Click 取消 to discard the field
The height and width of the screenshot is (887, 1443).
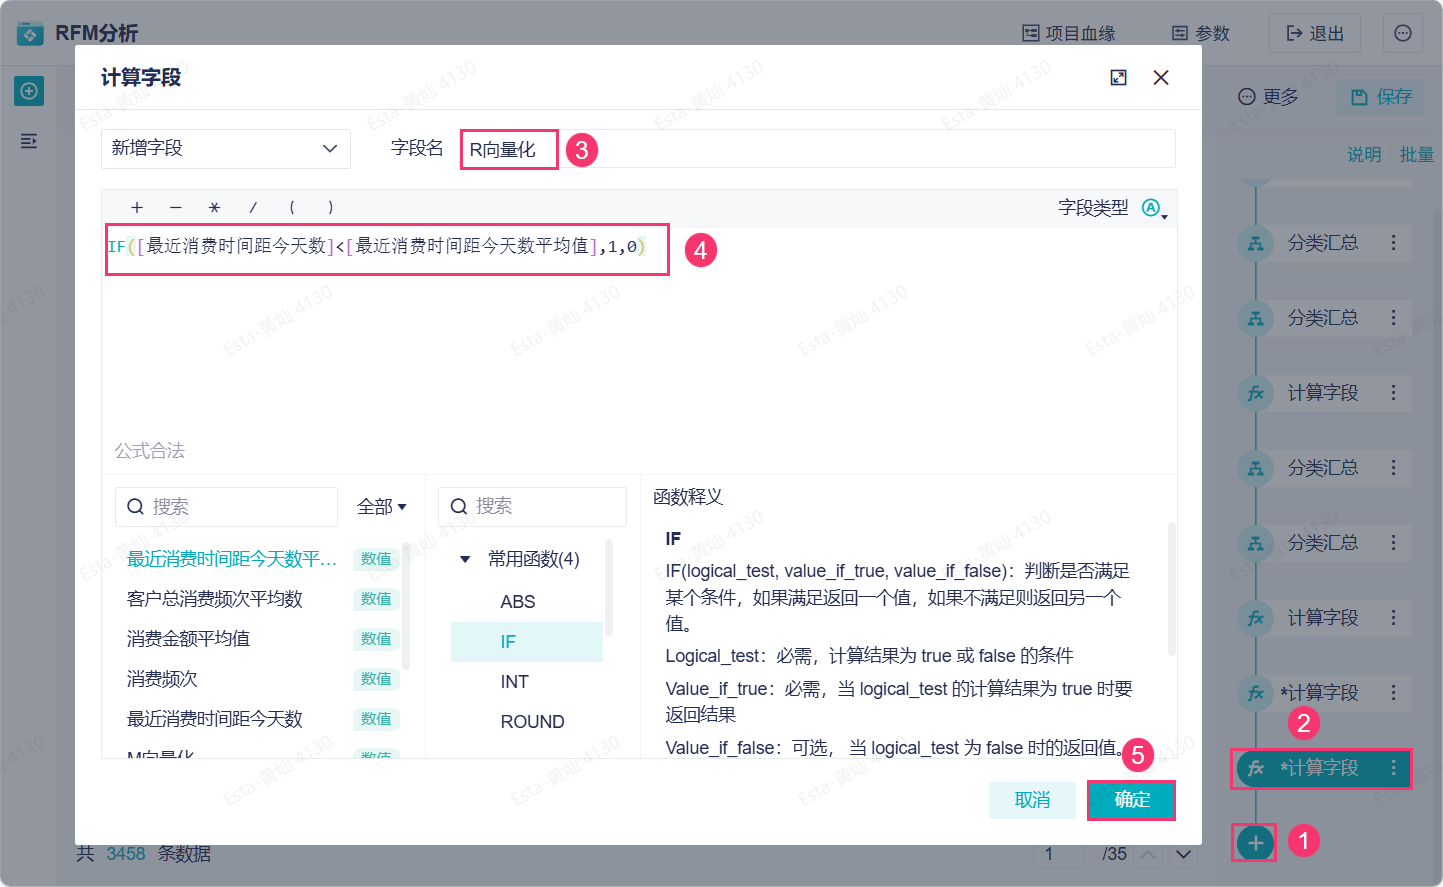(x=1032, y=800)
